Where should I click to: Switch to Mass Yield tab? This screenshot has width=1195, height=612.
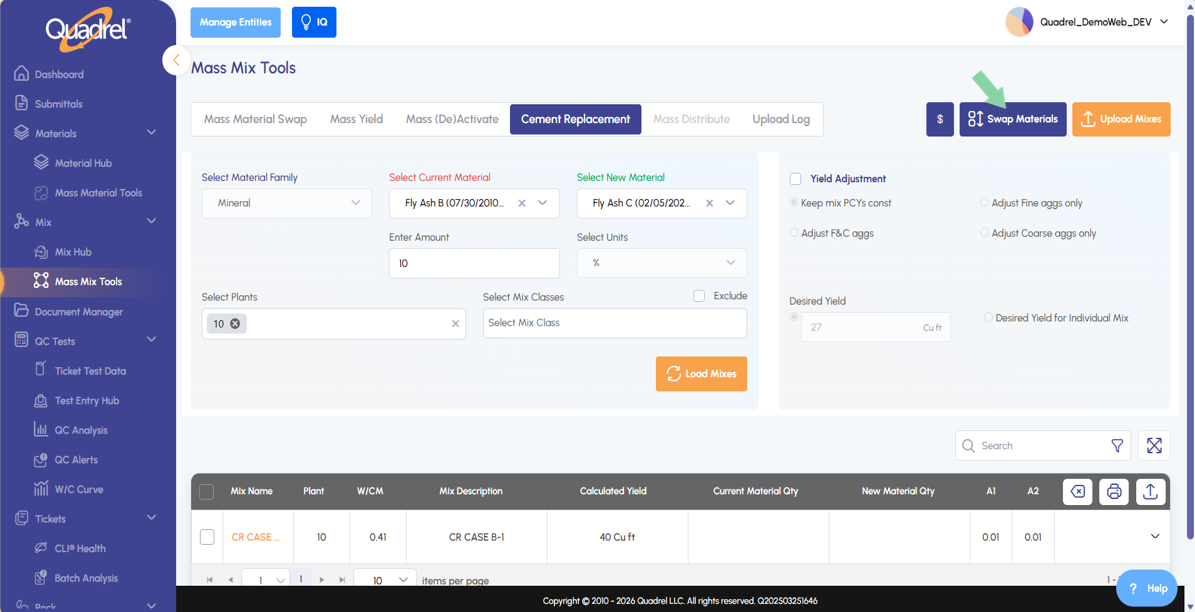click(357, 119)
